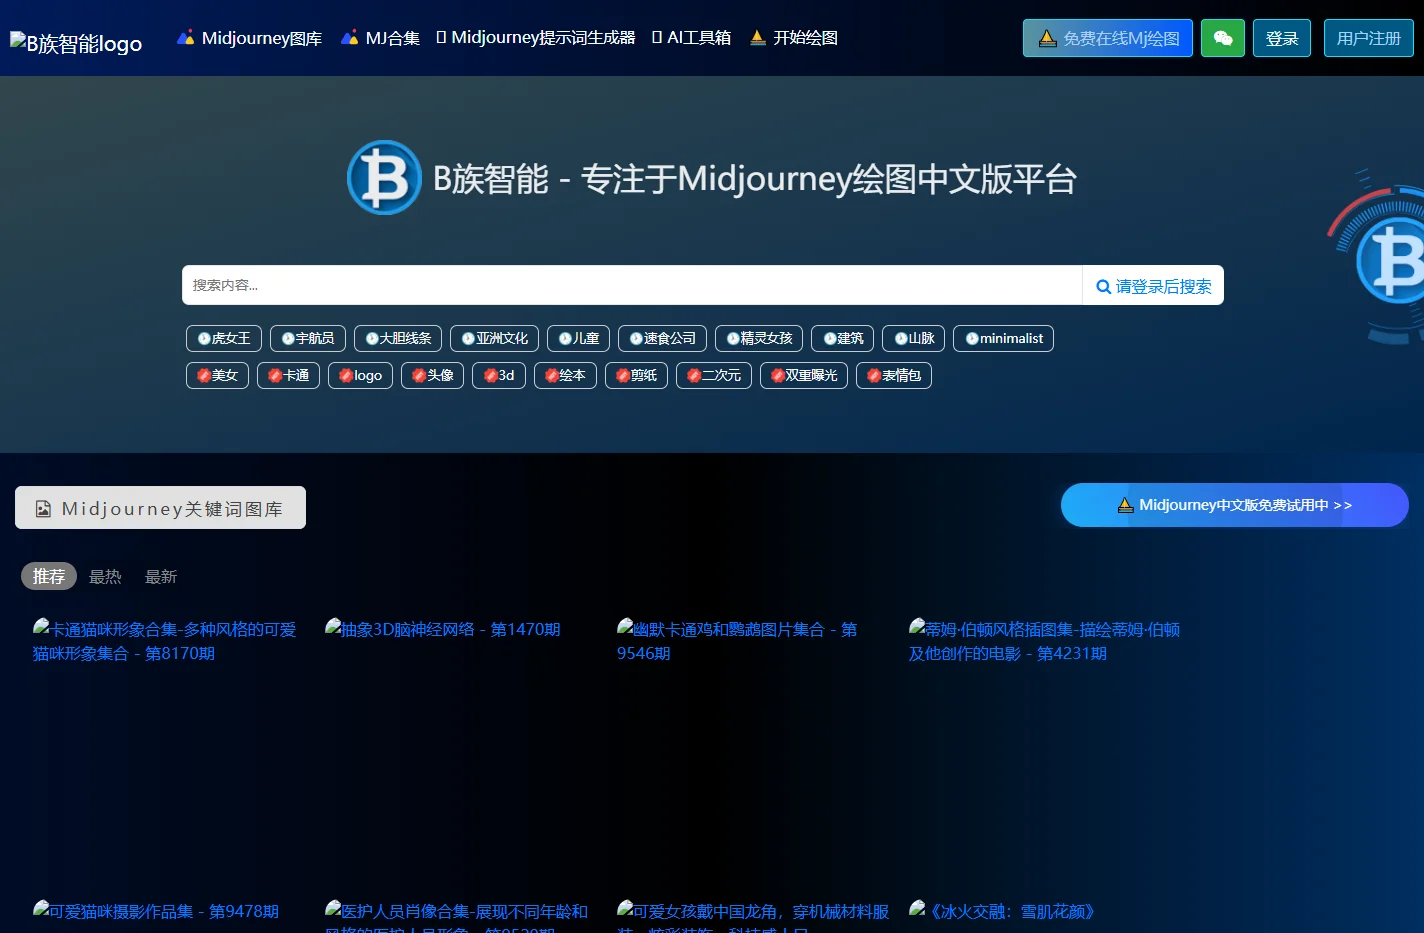Click Midjourney中文版免费试用中 banner button

click(1235, 505)
